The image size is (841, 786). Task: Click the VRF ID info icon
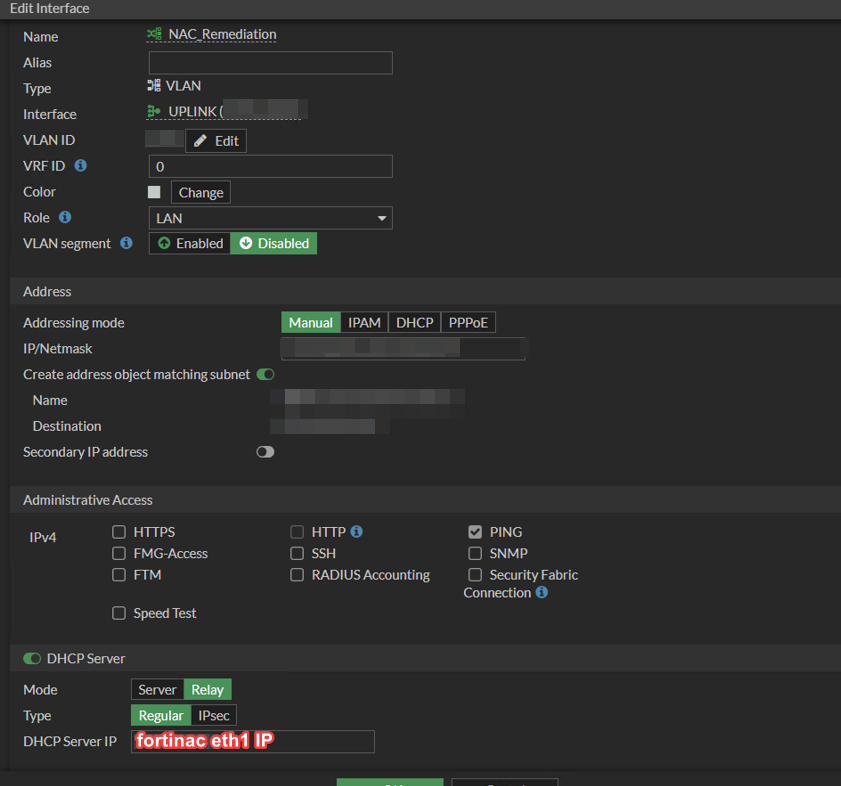pyautogui.click(x=80, y=166)
